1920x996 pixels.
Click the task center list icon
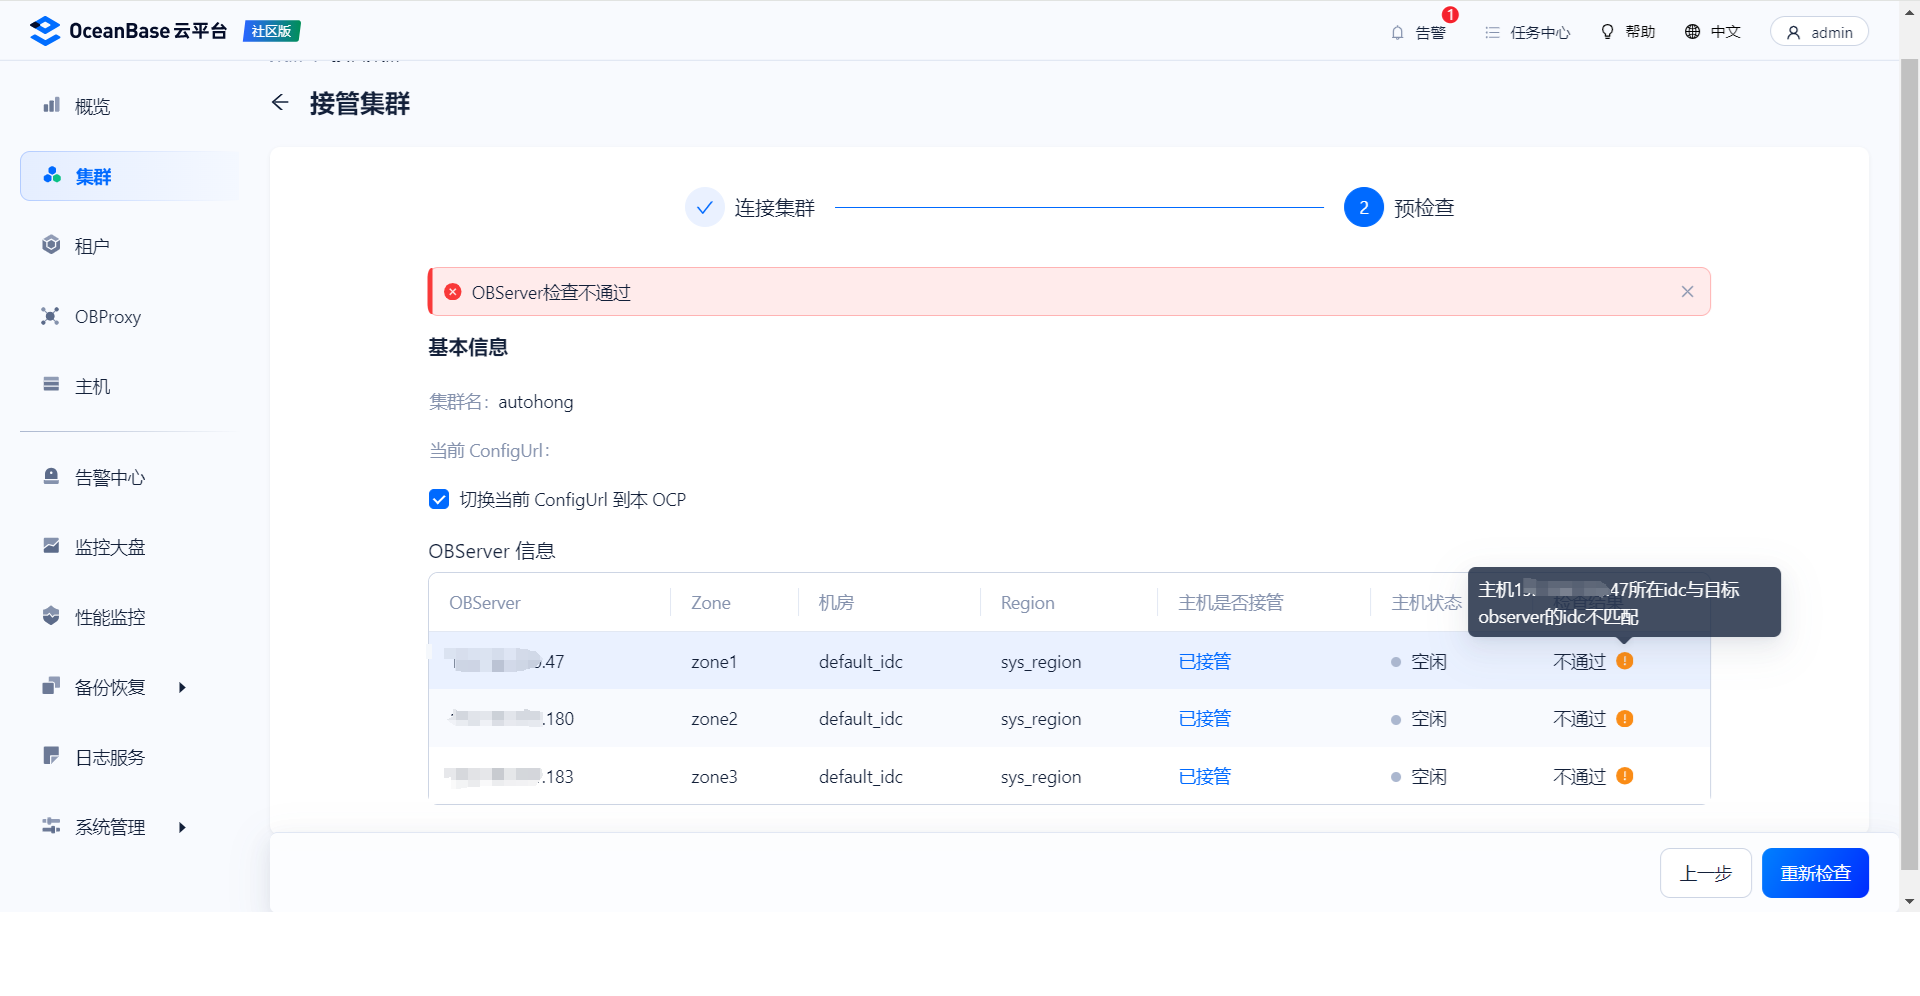(1492, 33)
